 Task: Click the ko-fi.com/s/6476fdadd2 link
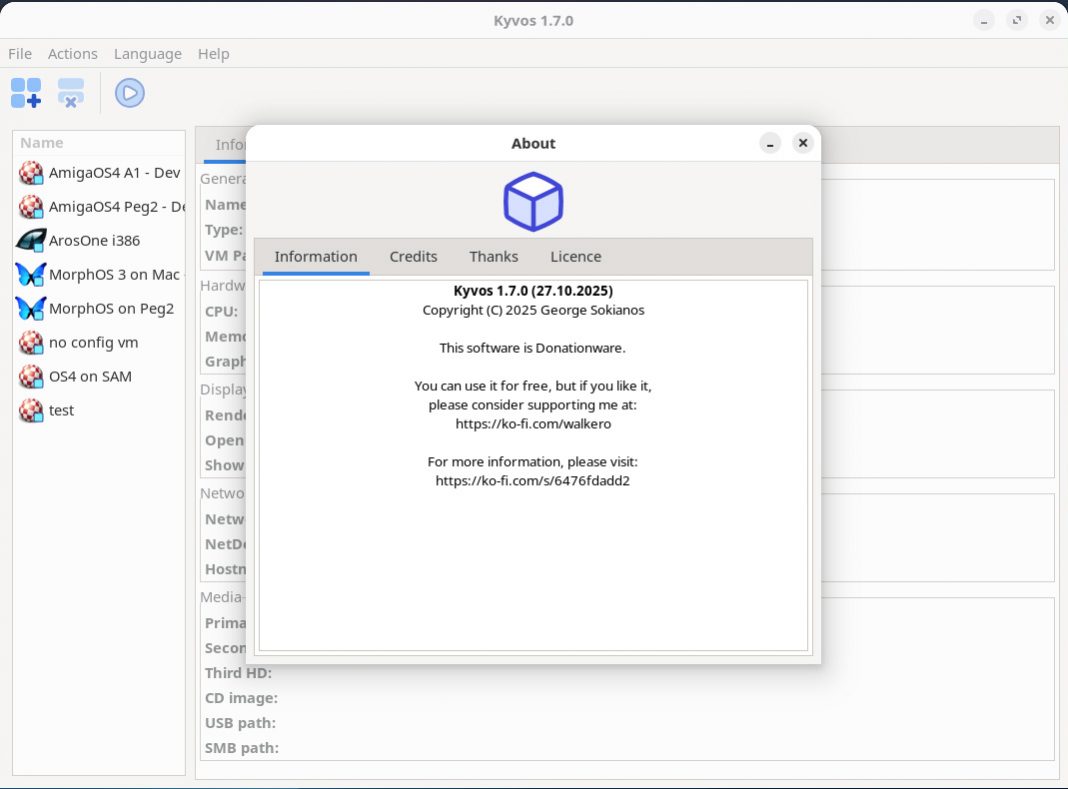532,480
